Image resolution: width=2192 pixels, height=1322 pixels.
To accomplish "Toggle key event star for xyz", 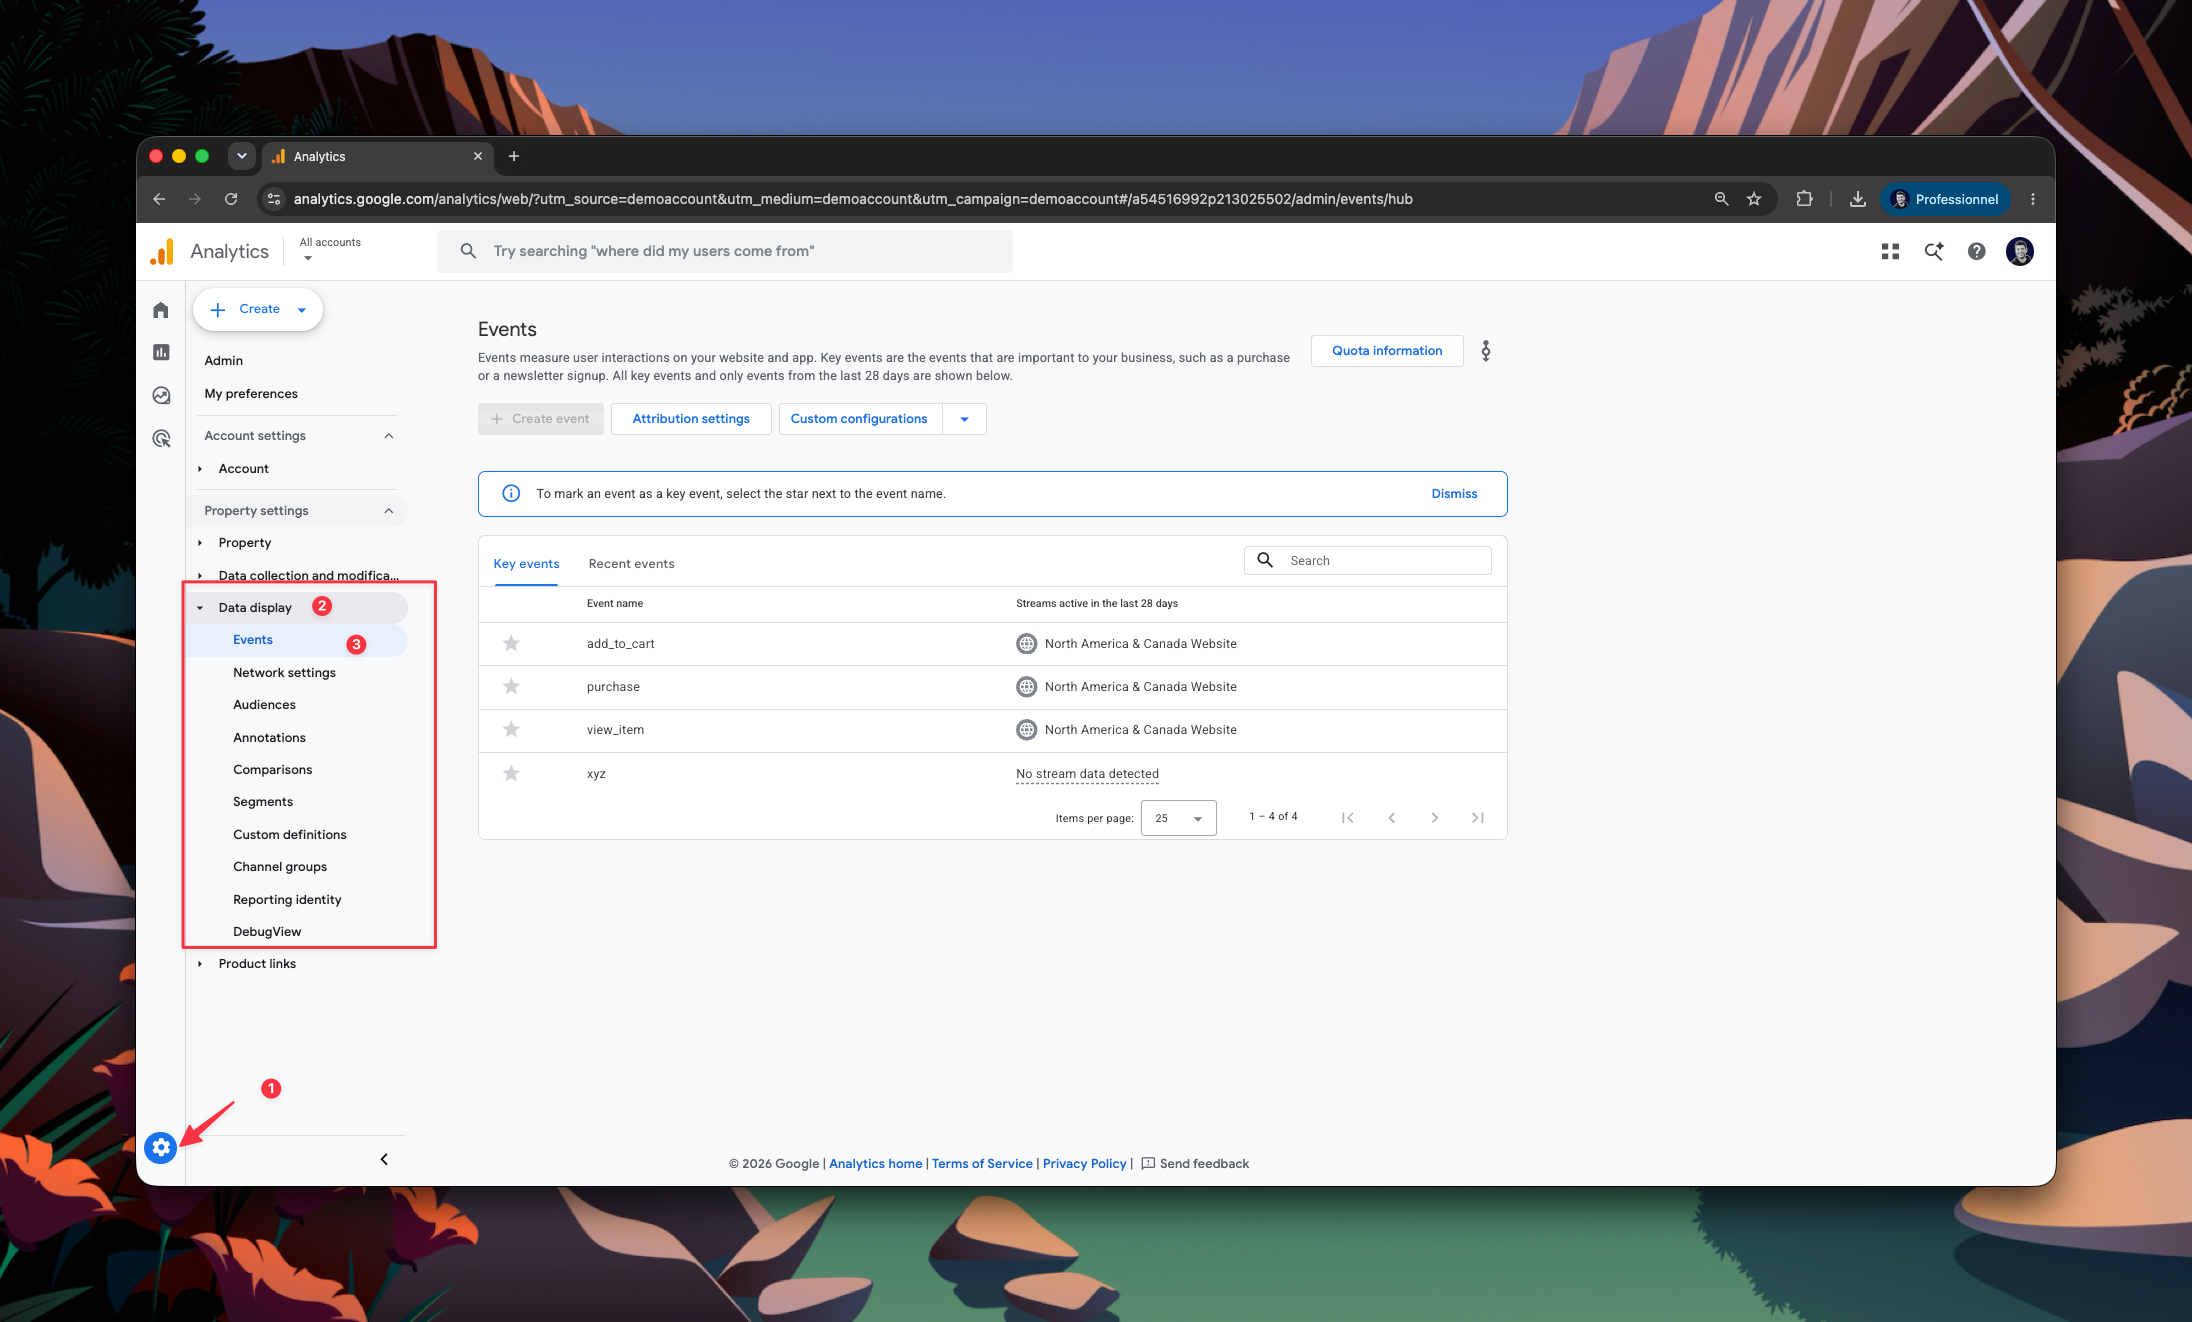I will coord(511,773).
